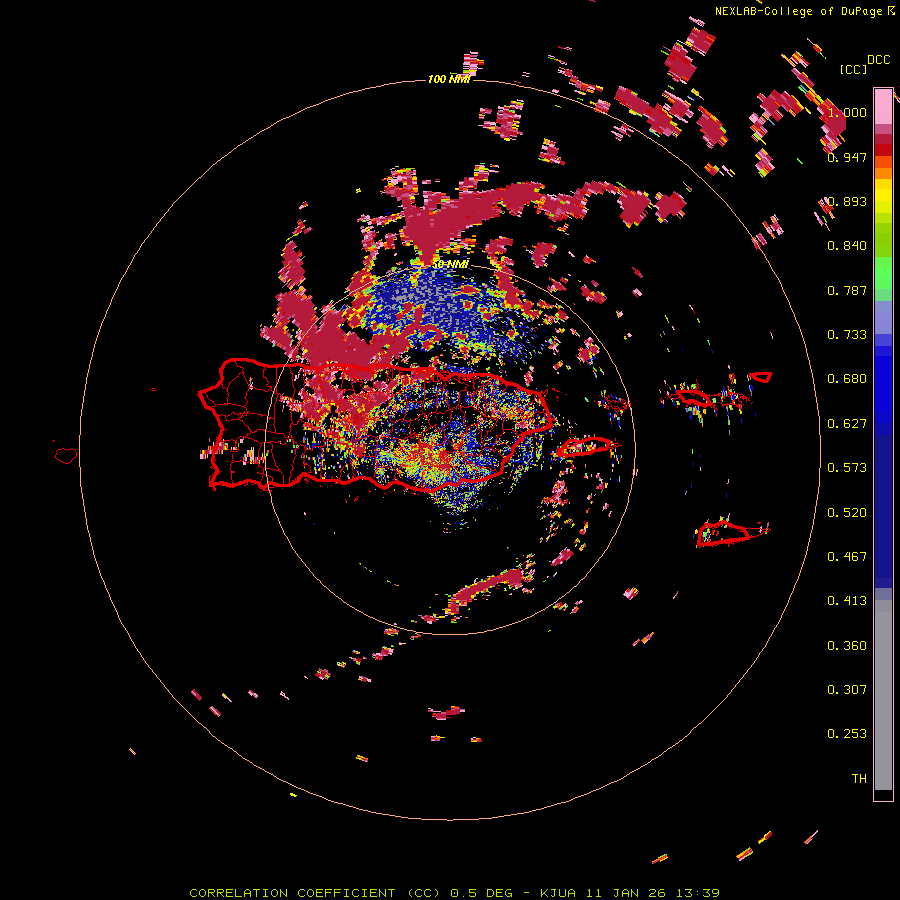
Task: Click the 0.253 color scale value
Action: (847, 734)
